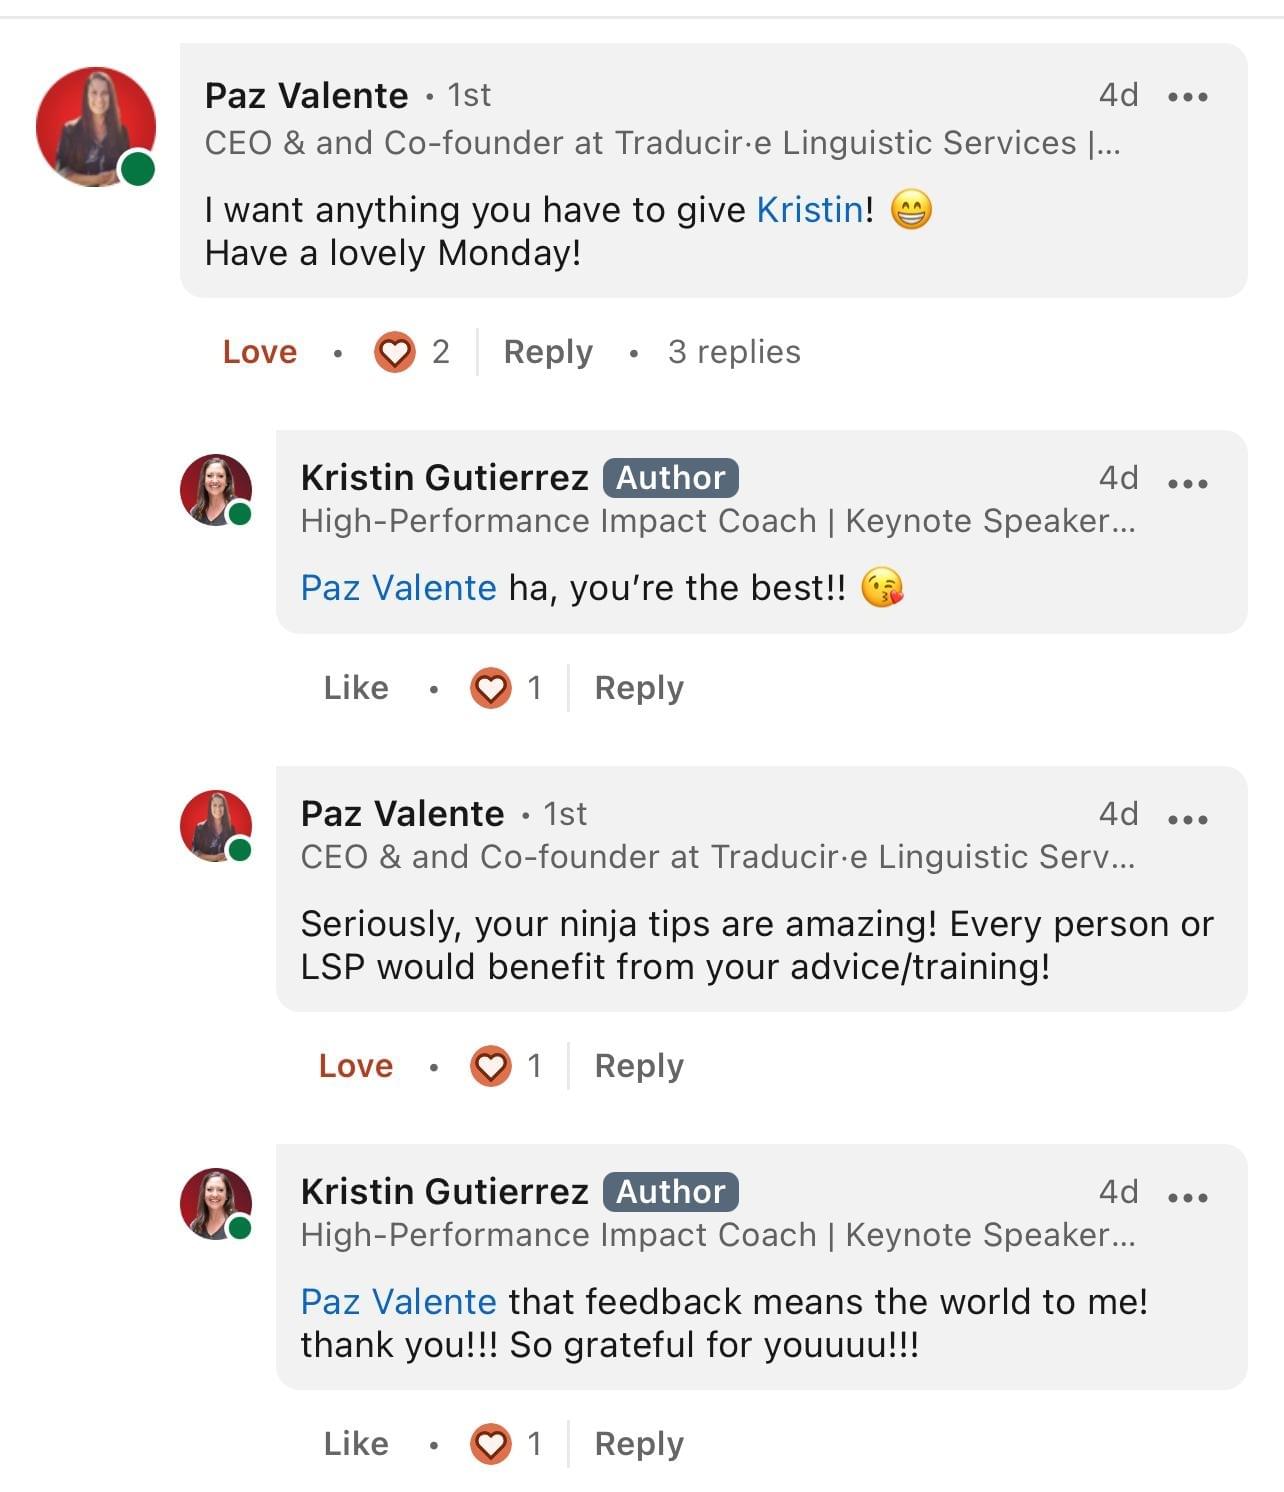
Task: Like Kristin's 'feedback means the world' reply
Action: (x=356, y=1444)
